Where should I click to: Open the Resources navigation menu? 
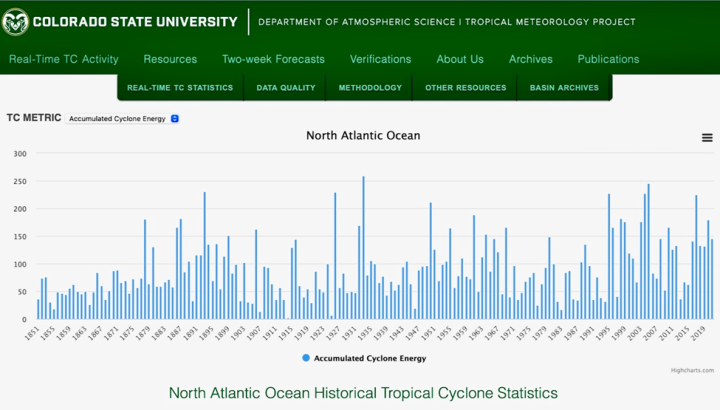coord(170,59)
